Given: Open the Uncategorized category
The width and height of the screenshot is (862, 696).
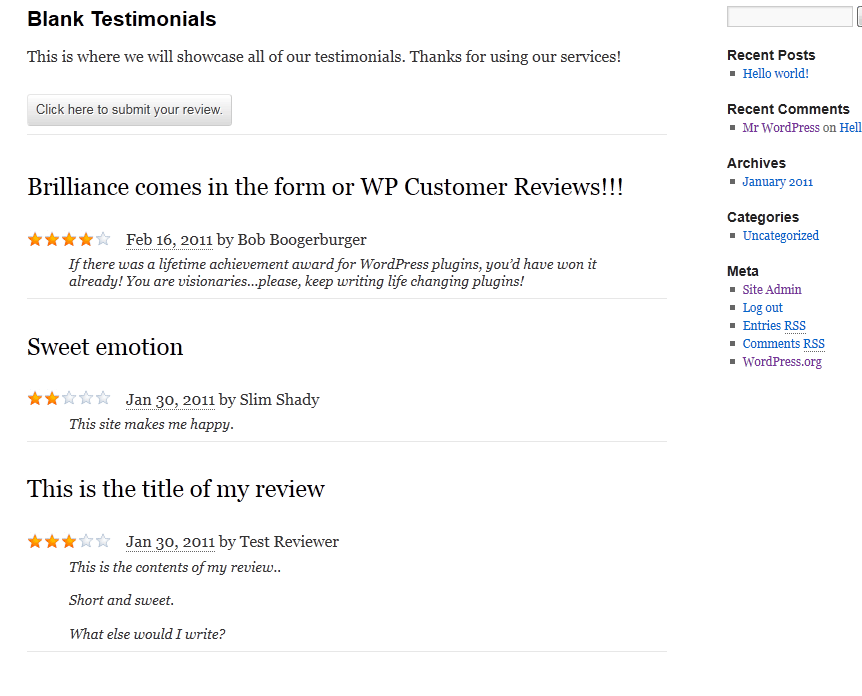Looking at the screenshot, I should tap(781, 236).
